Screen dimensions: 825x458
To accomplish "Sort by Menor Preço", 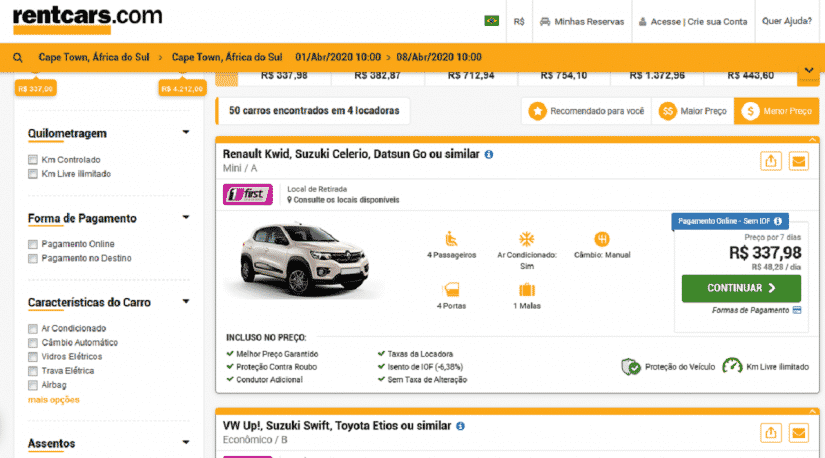I will click(x=777, y=111).
